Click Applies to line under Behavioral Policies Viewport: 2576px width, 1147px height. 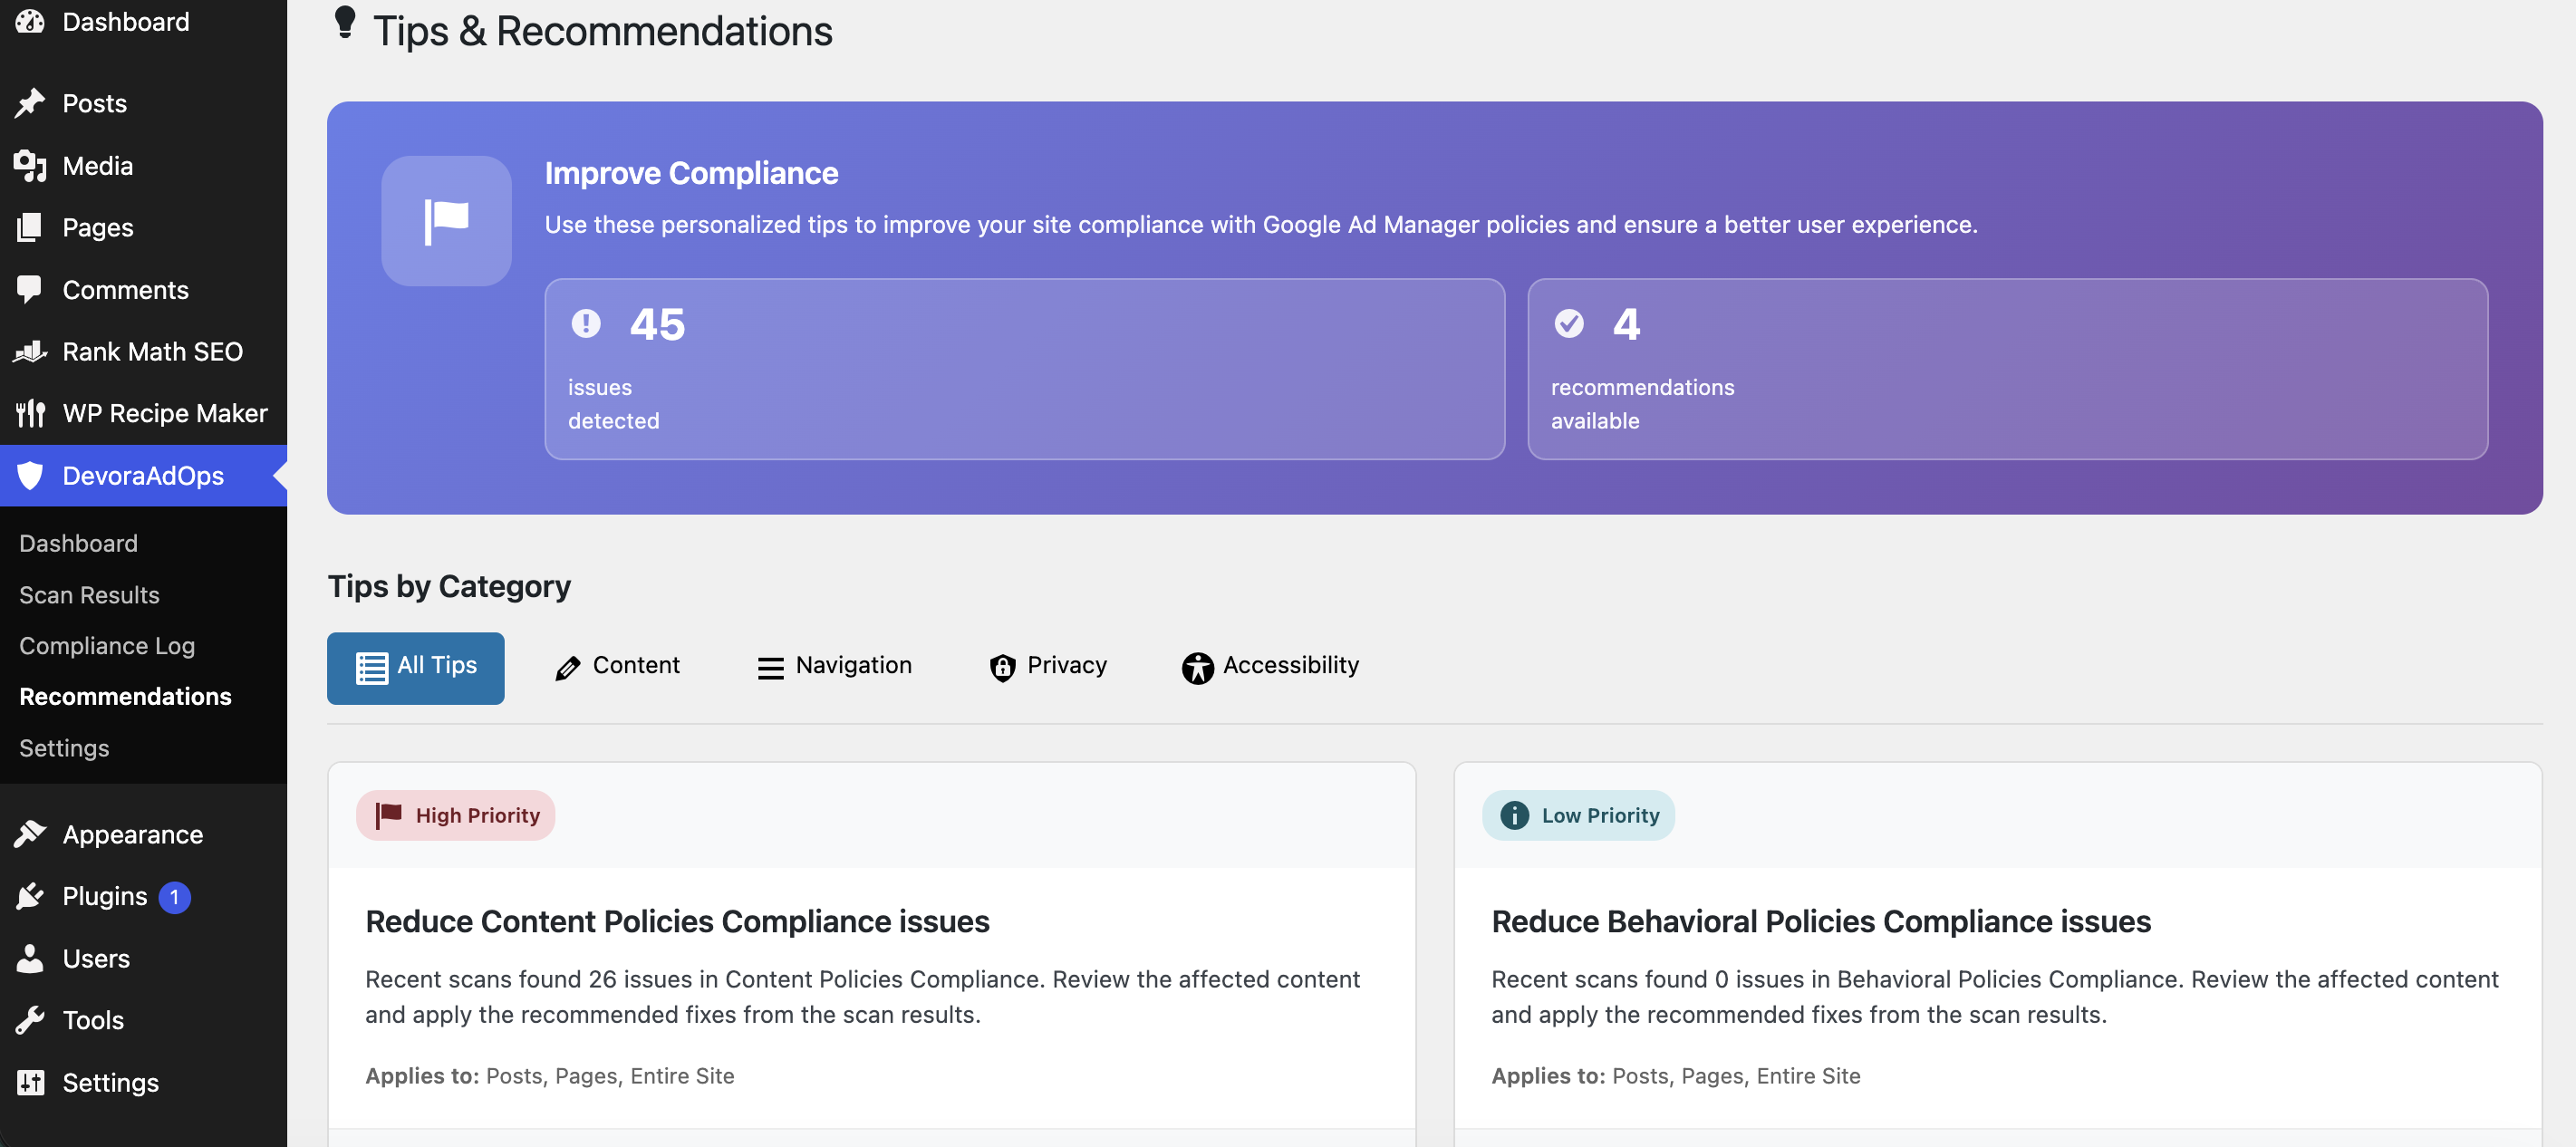coord(1675,1075)
